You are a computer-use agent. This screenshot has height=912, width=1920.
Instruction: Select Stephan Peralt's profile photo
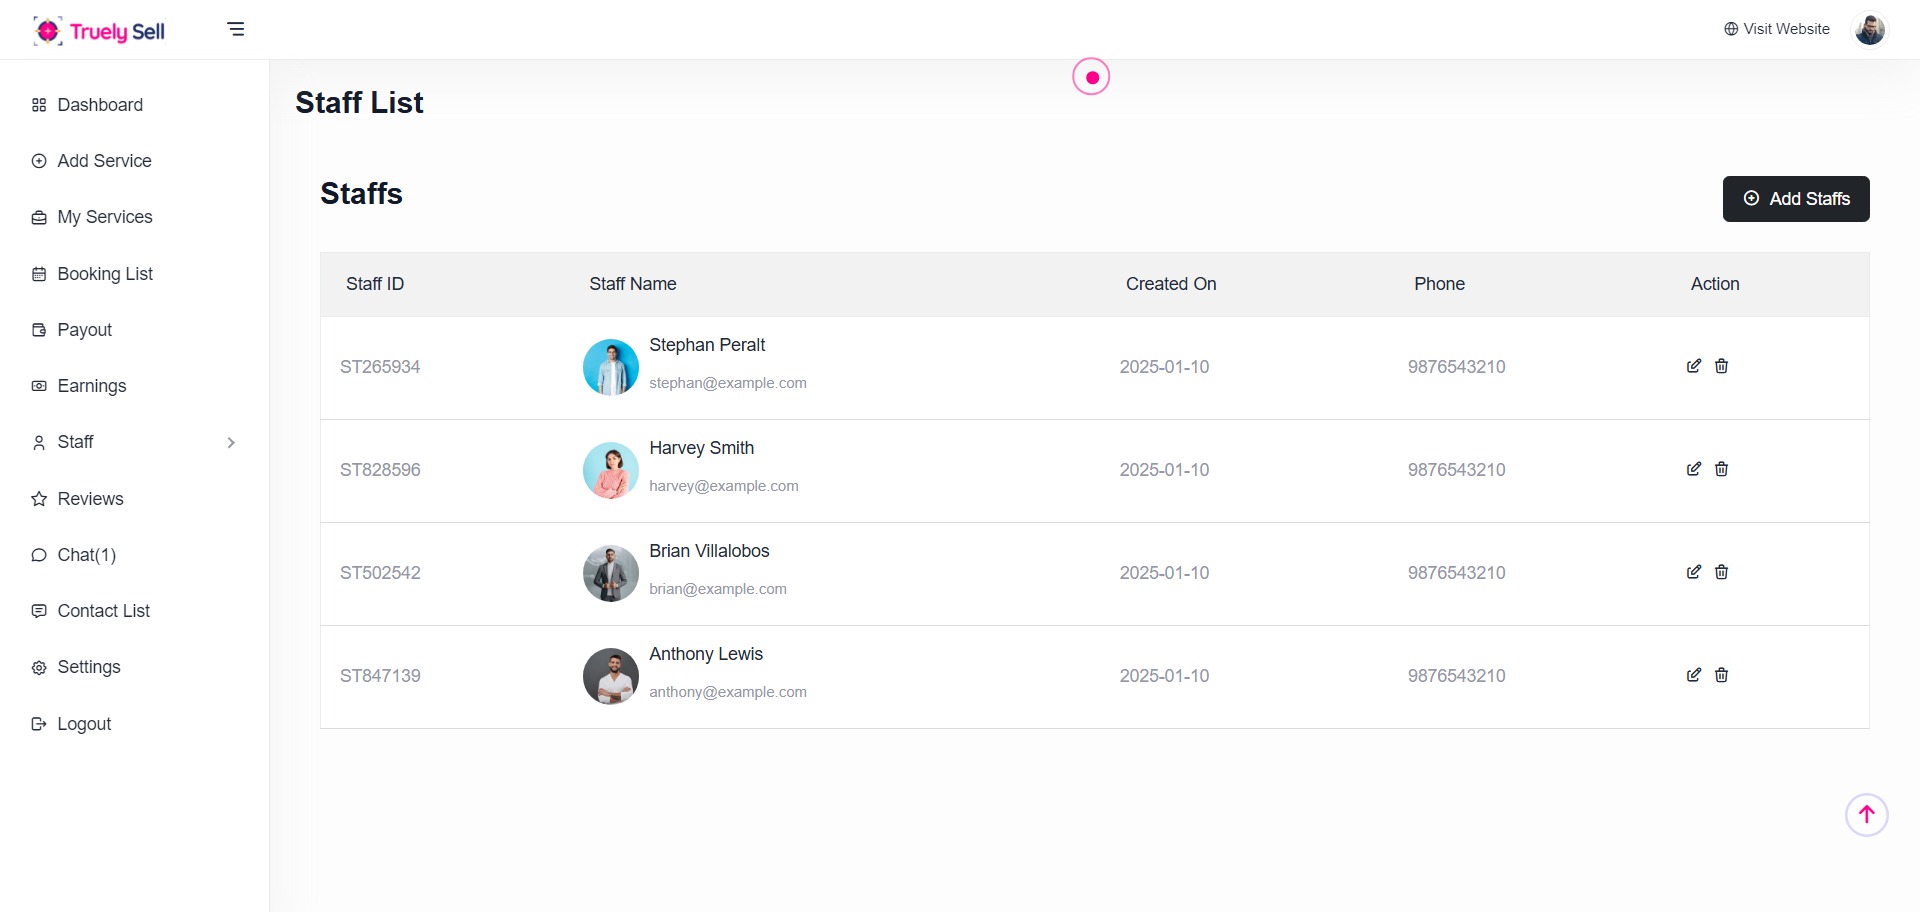610,367
